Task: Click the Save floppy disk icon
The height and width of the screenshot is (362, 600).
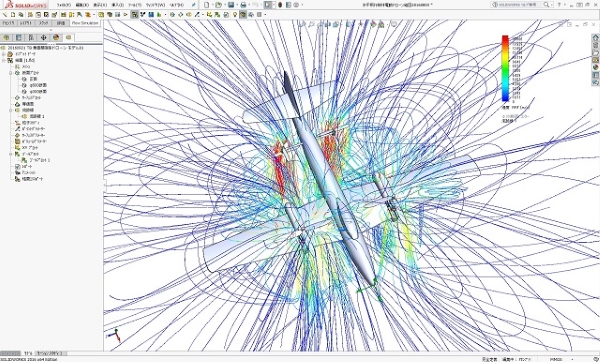Action: point(231,5)
